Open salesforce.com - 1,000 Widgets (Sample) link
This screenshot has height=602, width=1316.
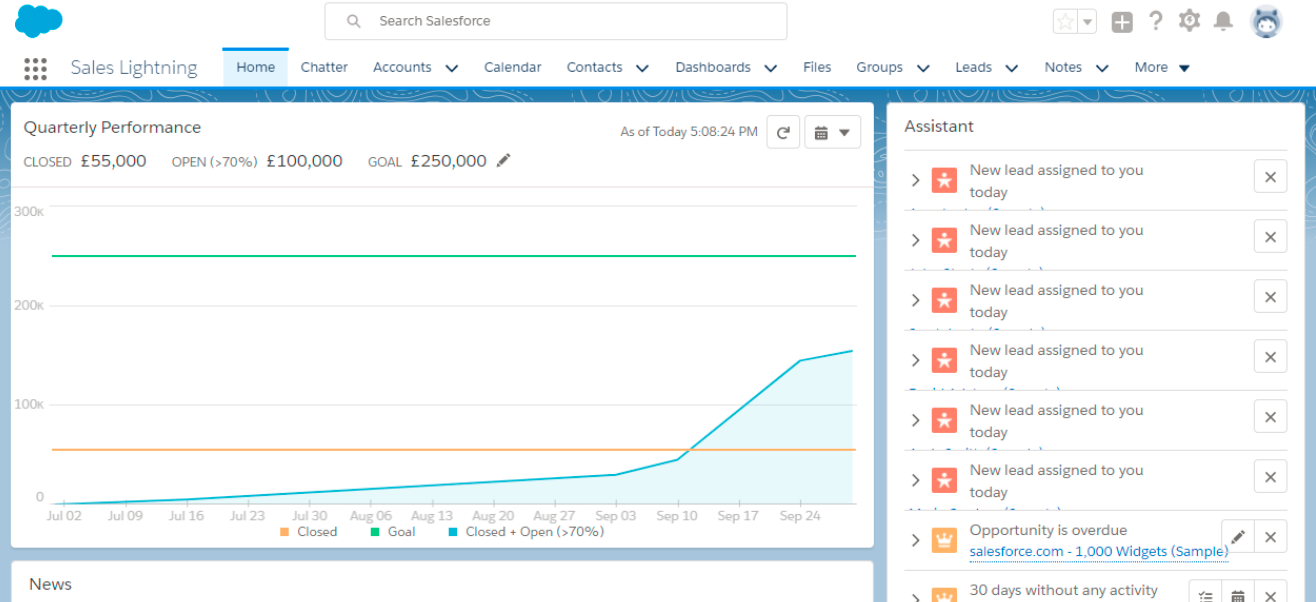(1098, 551)
